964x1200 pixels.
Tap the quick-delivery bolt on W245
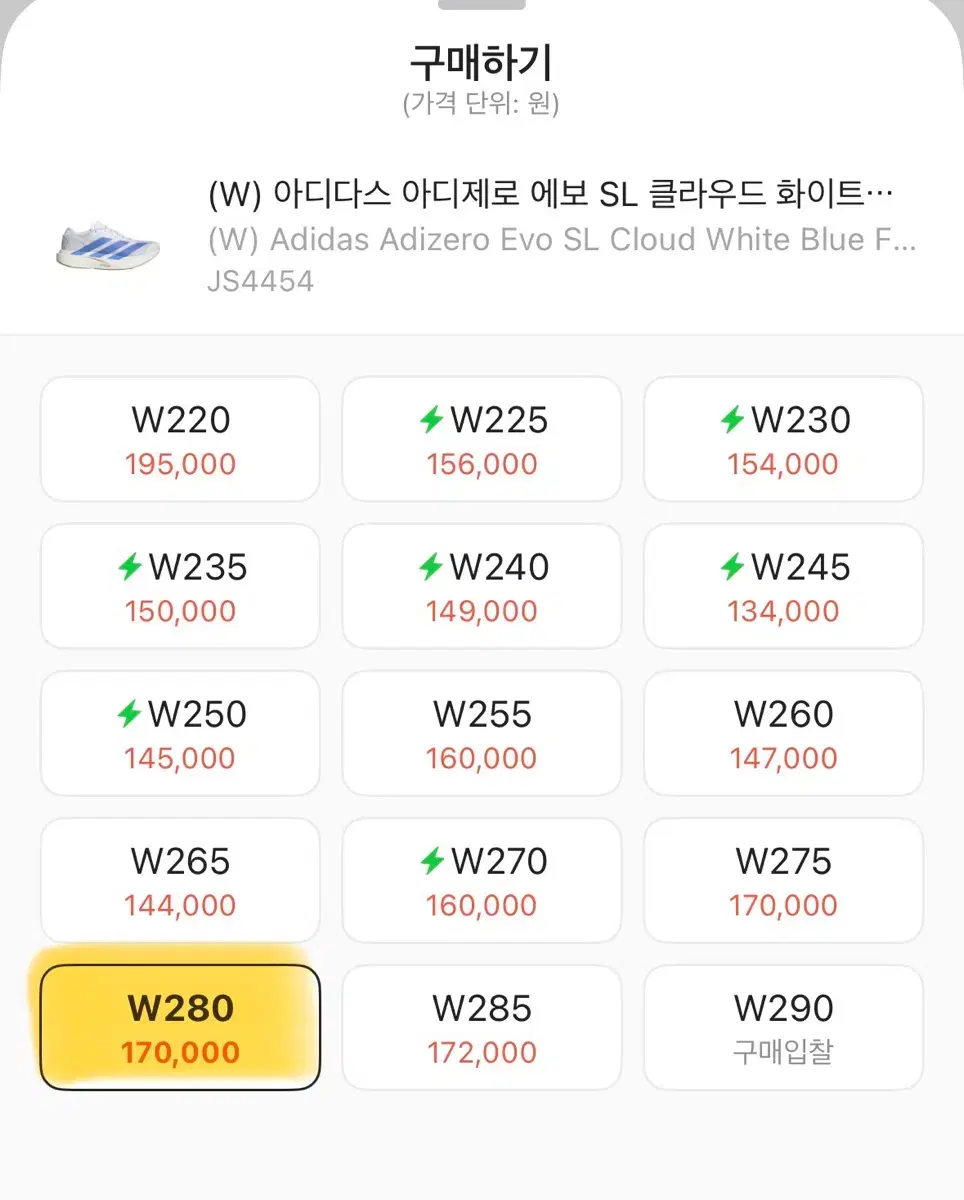(x=732, y=568)
